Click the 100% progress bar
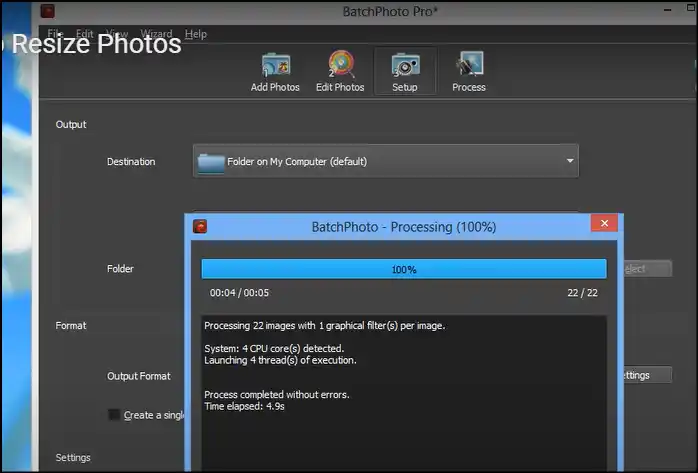 [x=404, y=269]
